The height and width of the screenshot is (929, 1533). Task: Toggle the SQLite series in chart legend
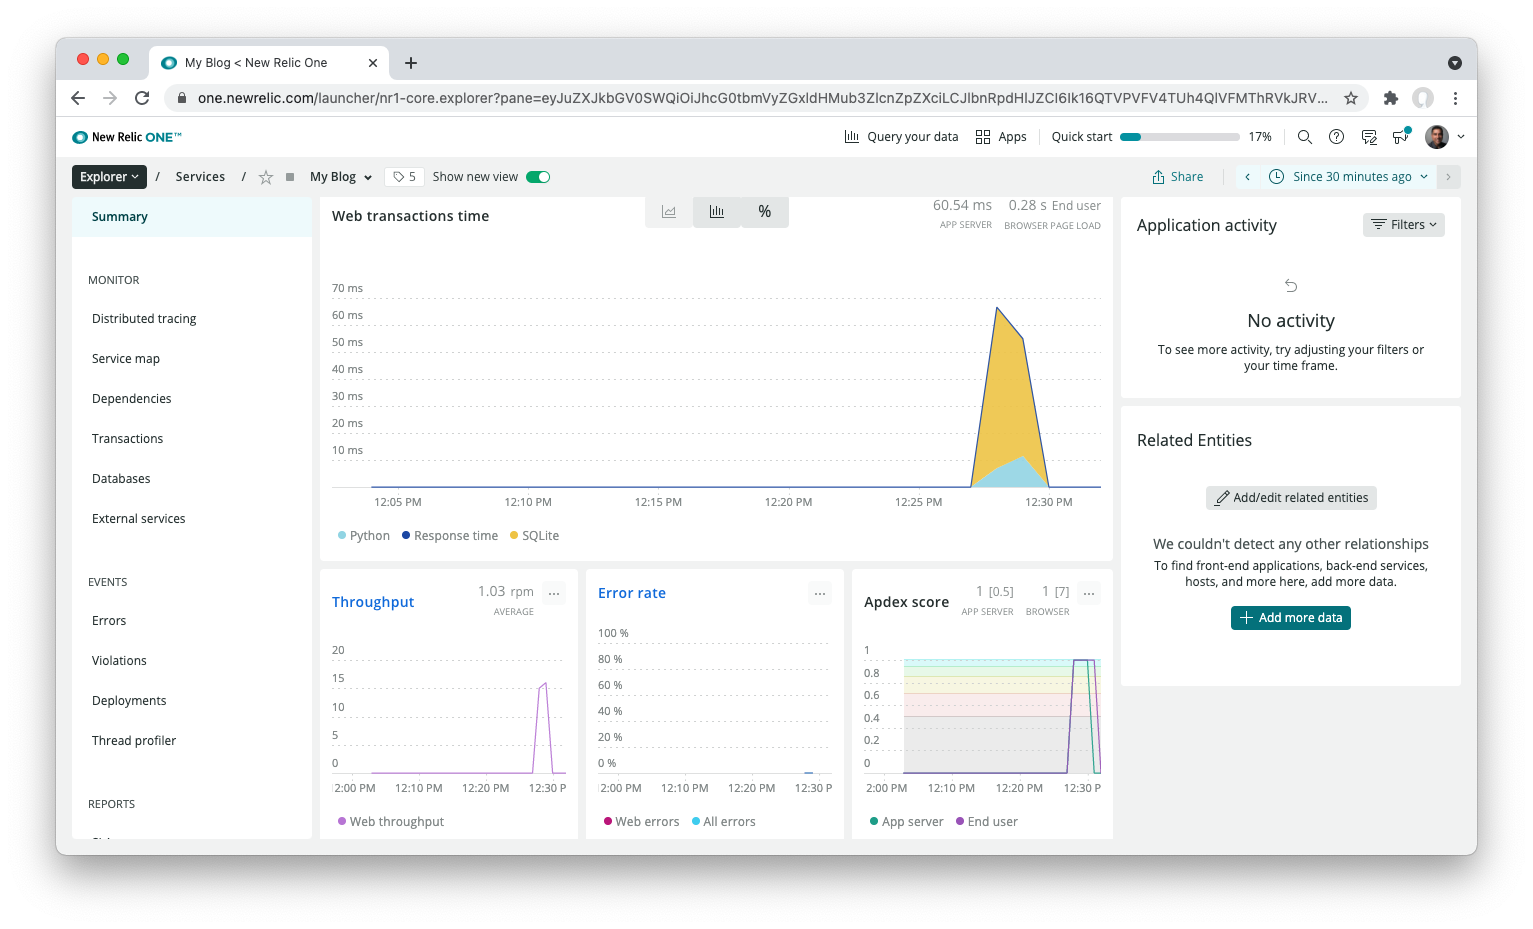coord(535,536)
